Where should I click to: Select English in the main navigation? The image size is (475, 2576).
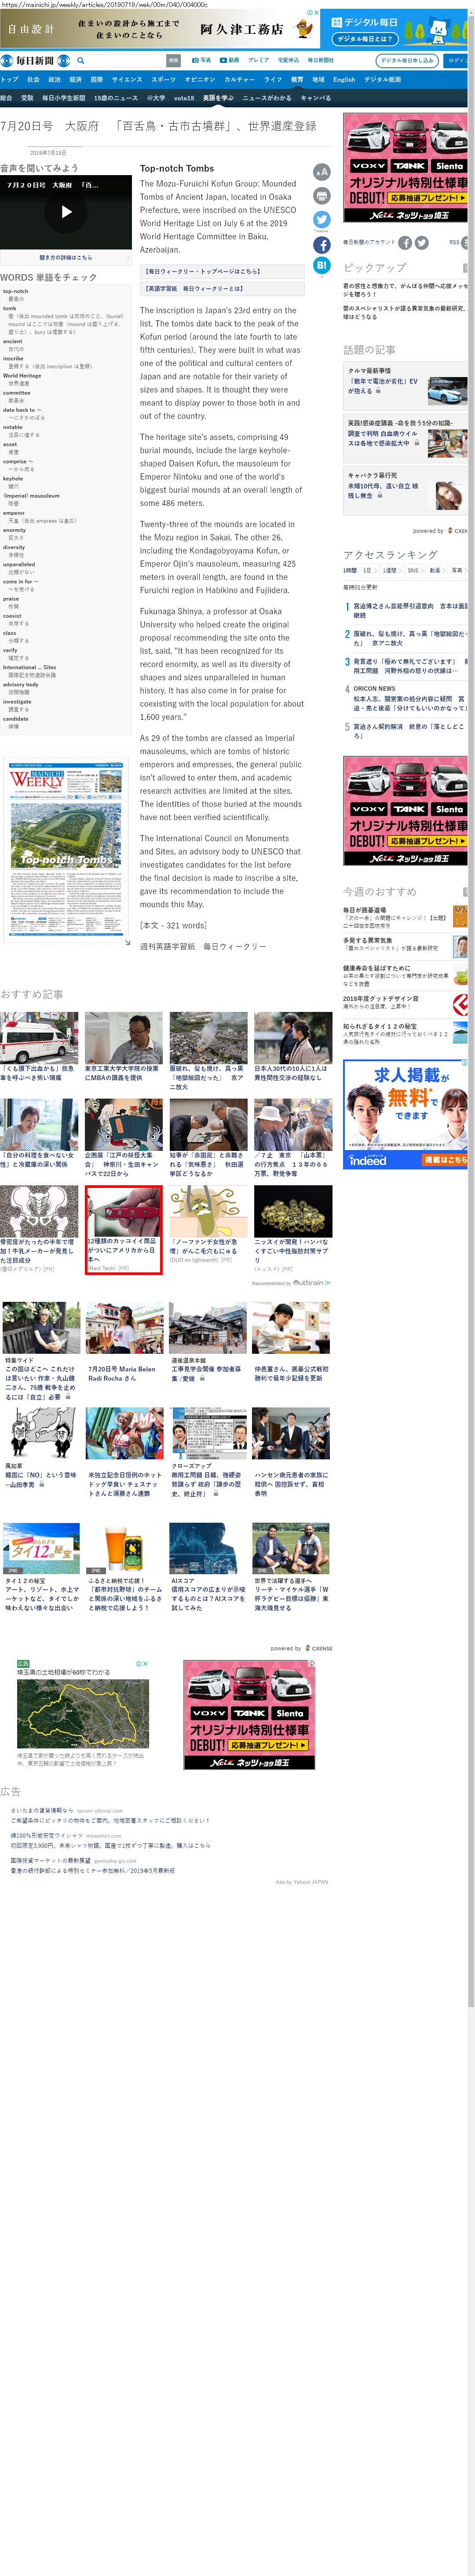coord(344,79)
